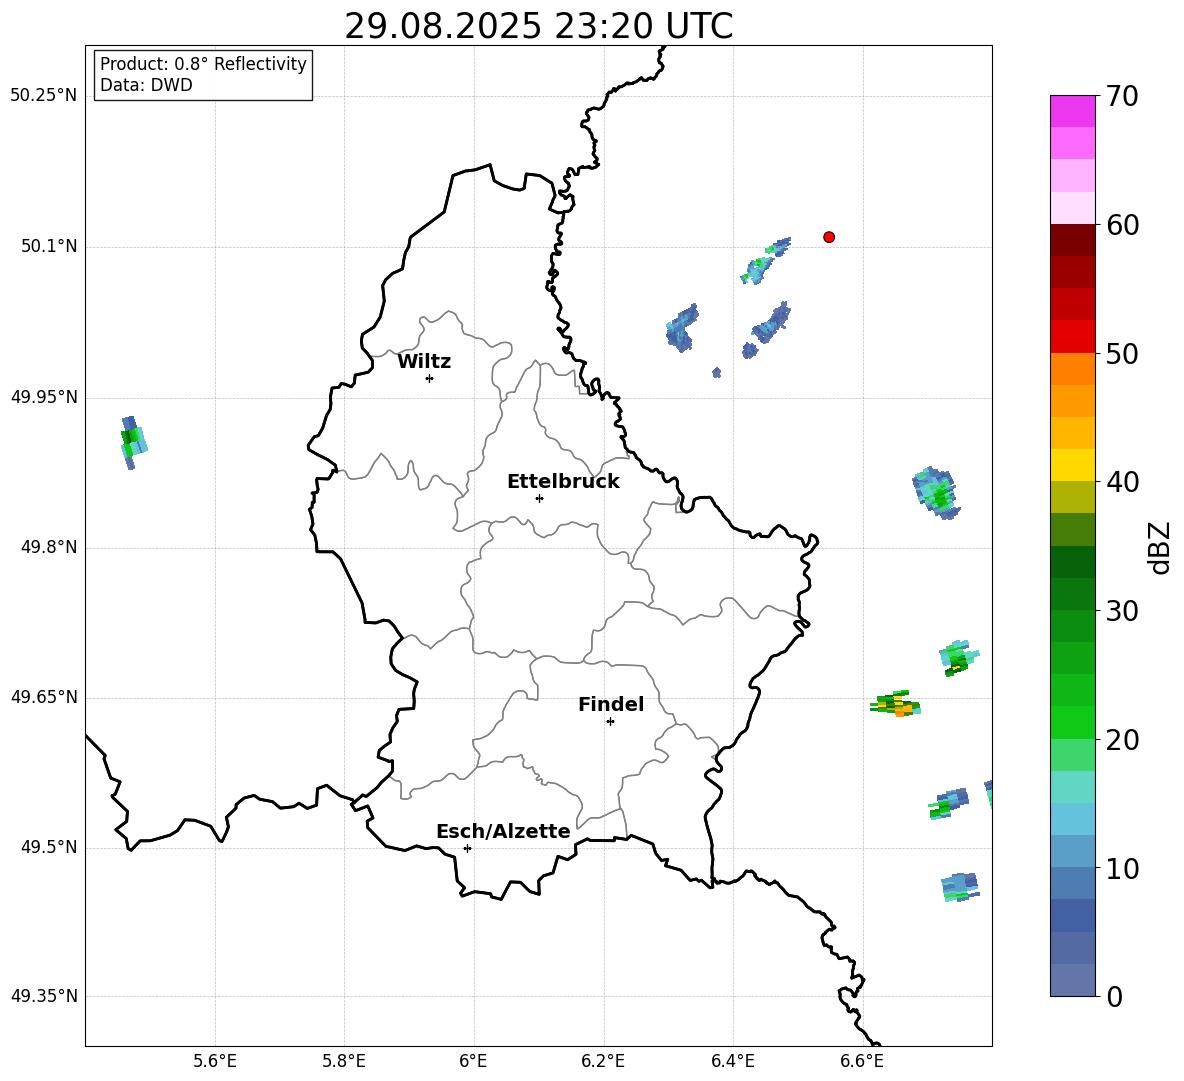1184x1081 pixels.
Task: Click the radar echo west of Wiltz
Action: click(133, 442)
